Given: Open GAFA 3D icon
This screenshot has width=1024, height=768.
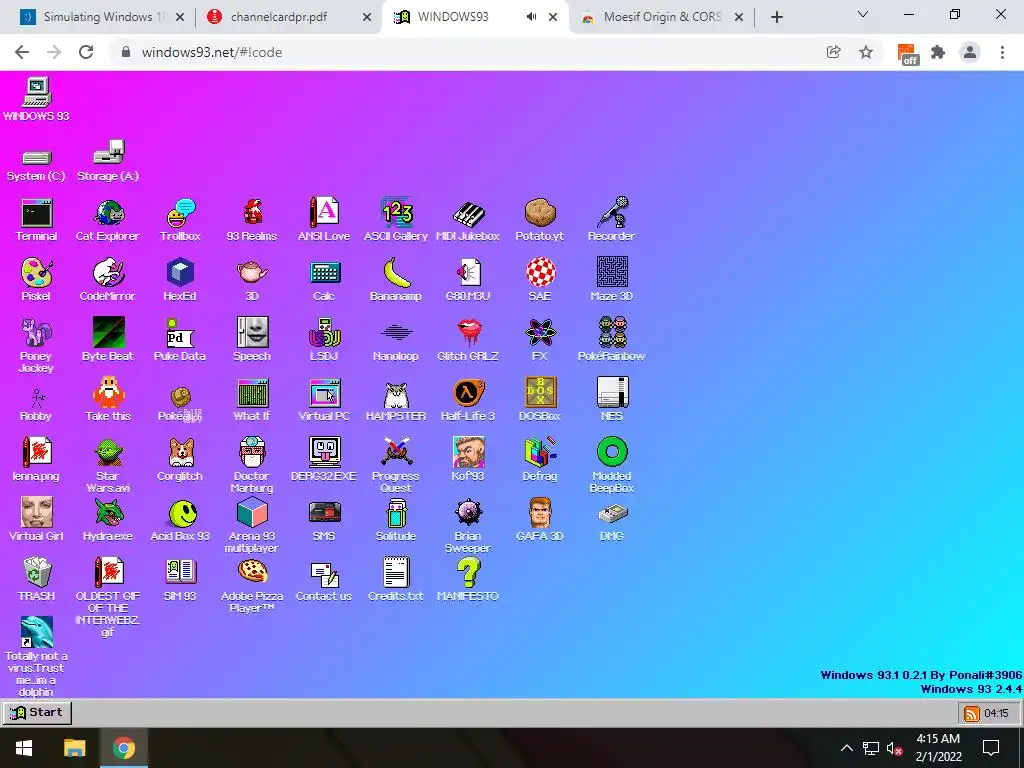Looking at the screenshot, I should pos(540,520).
